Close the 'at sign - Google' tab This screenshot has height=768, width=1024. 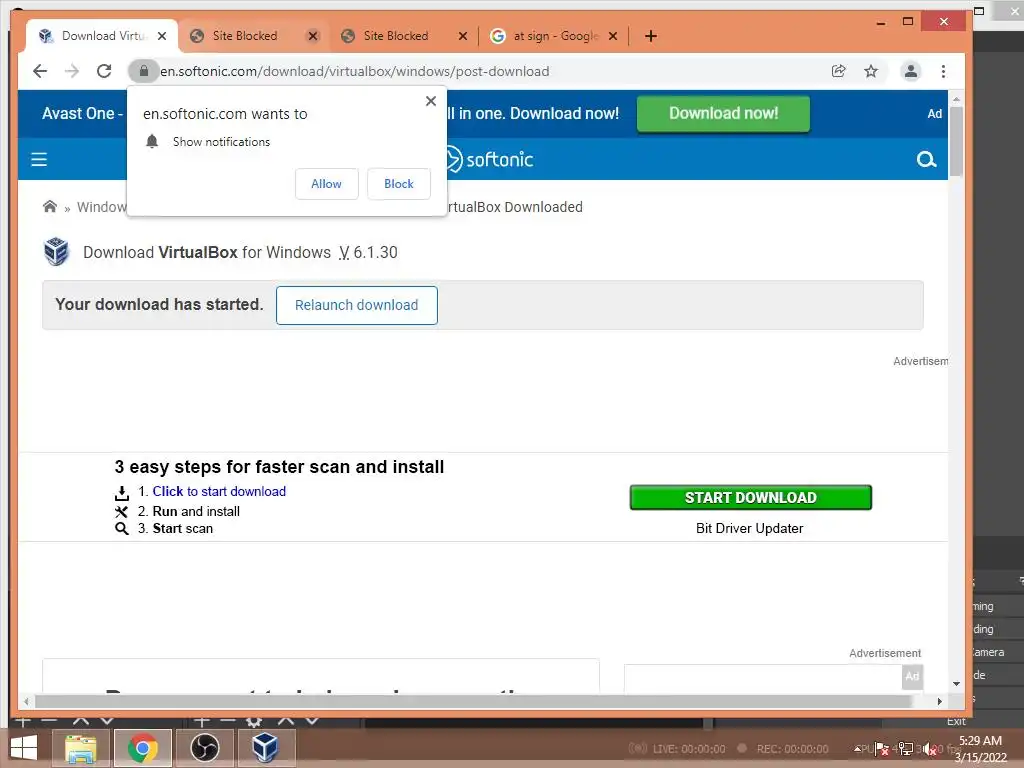613,36
